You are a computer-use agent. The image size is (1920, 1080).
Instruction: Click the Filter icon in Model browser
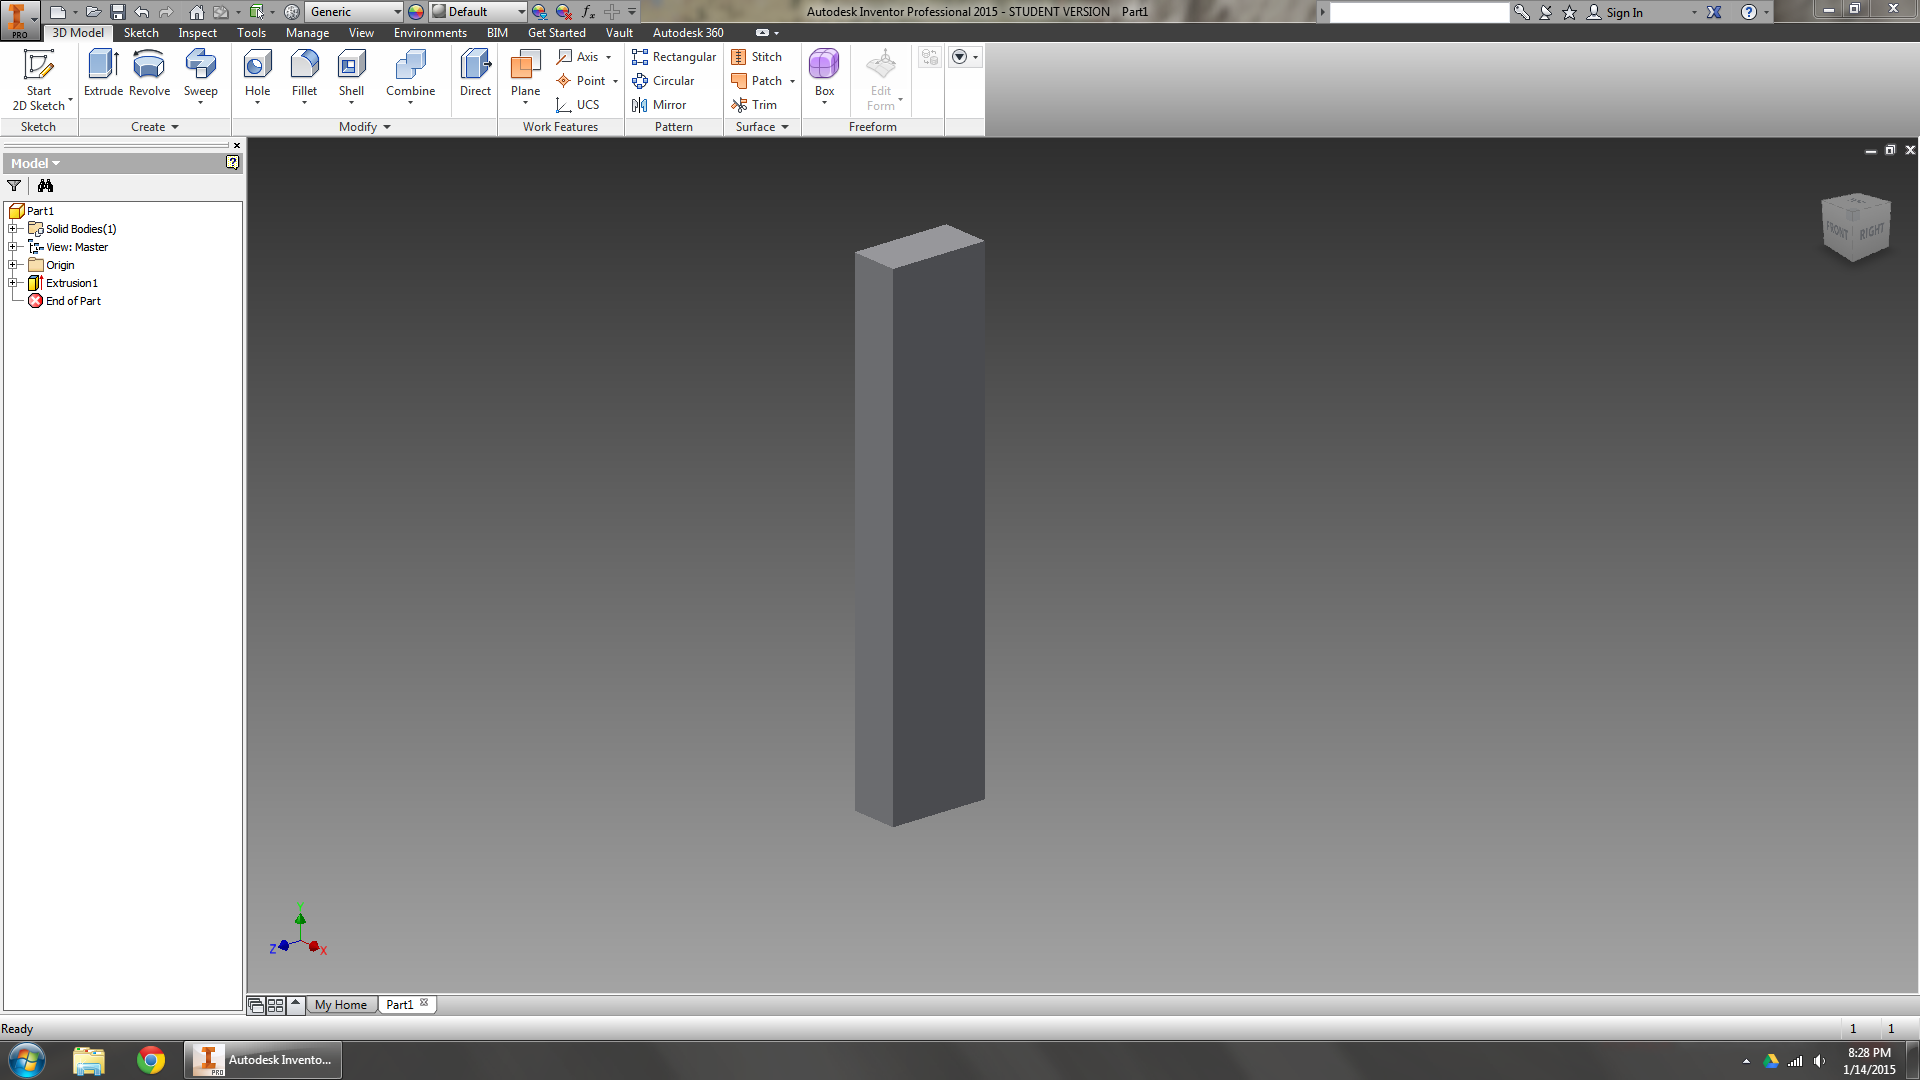[14, 186]
